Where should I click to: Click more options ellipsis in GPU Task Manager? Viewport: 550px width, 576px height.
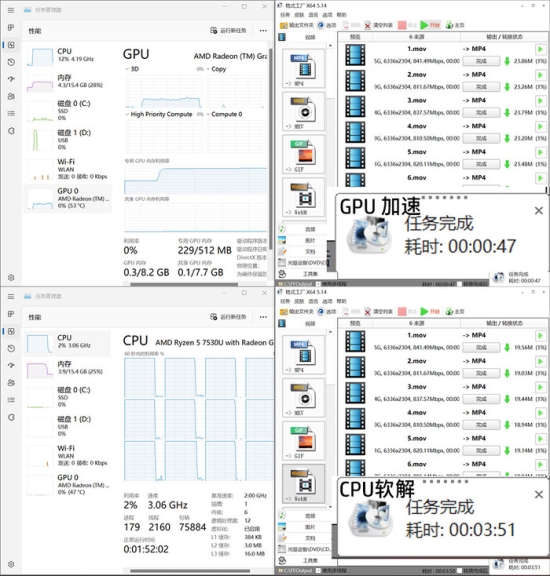(263, 30)
